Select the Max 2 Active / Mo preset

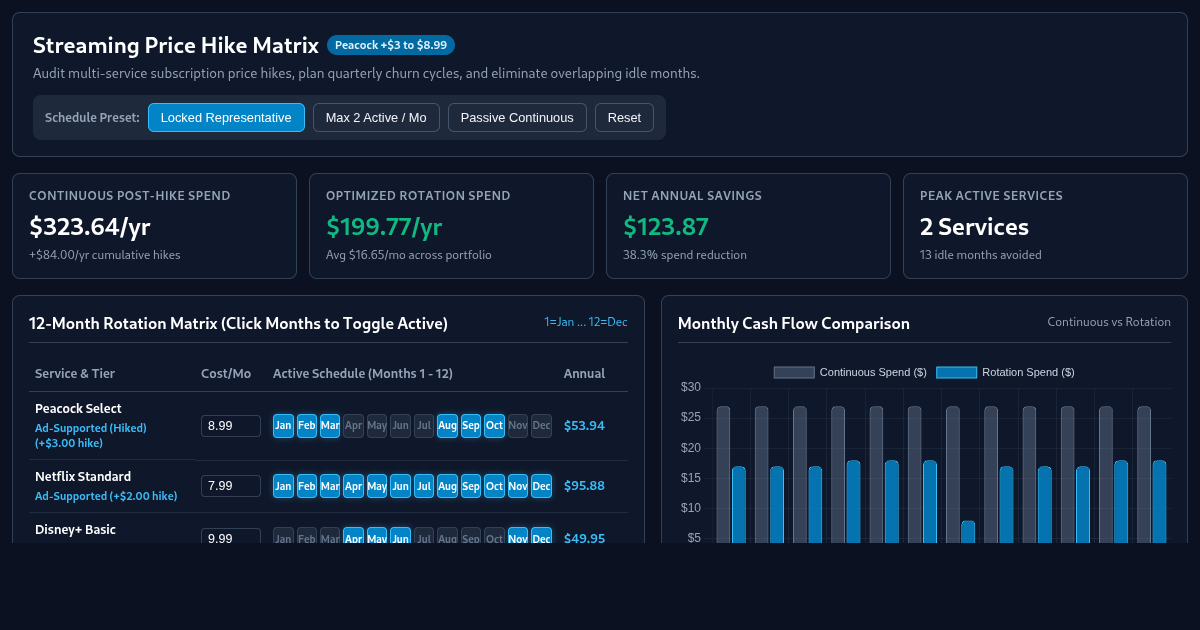[x=376, y=118]
